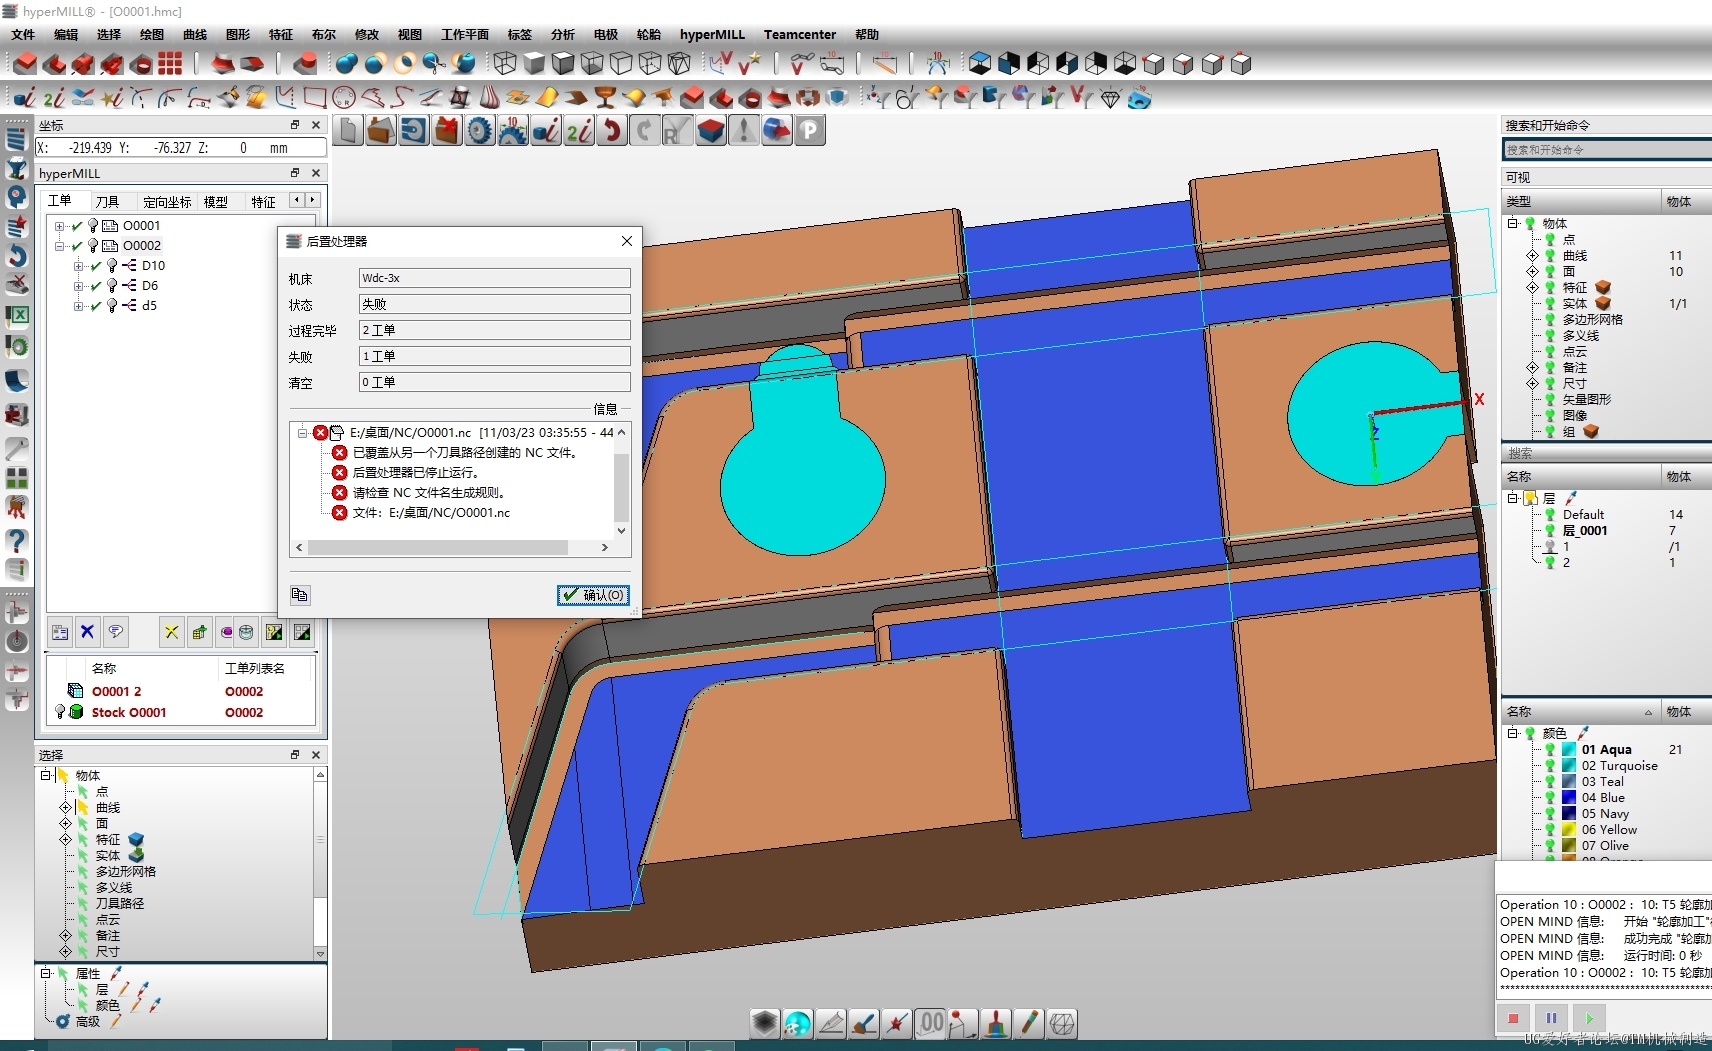Click the 01 Aqua color swatch

(x=1569, y=750)
